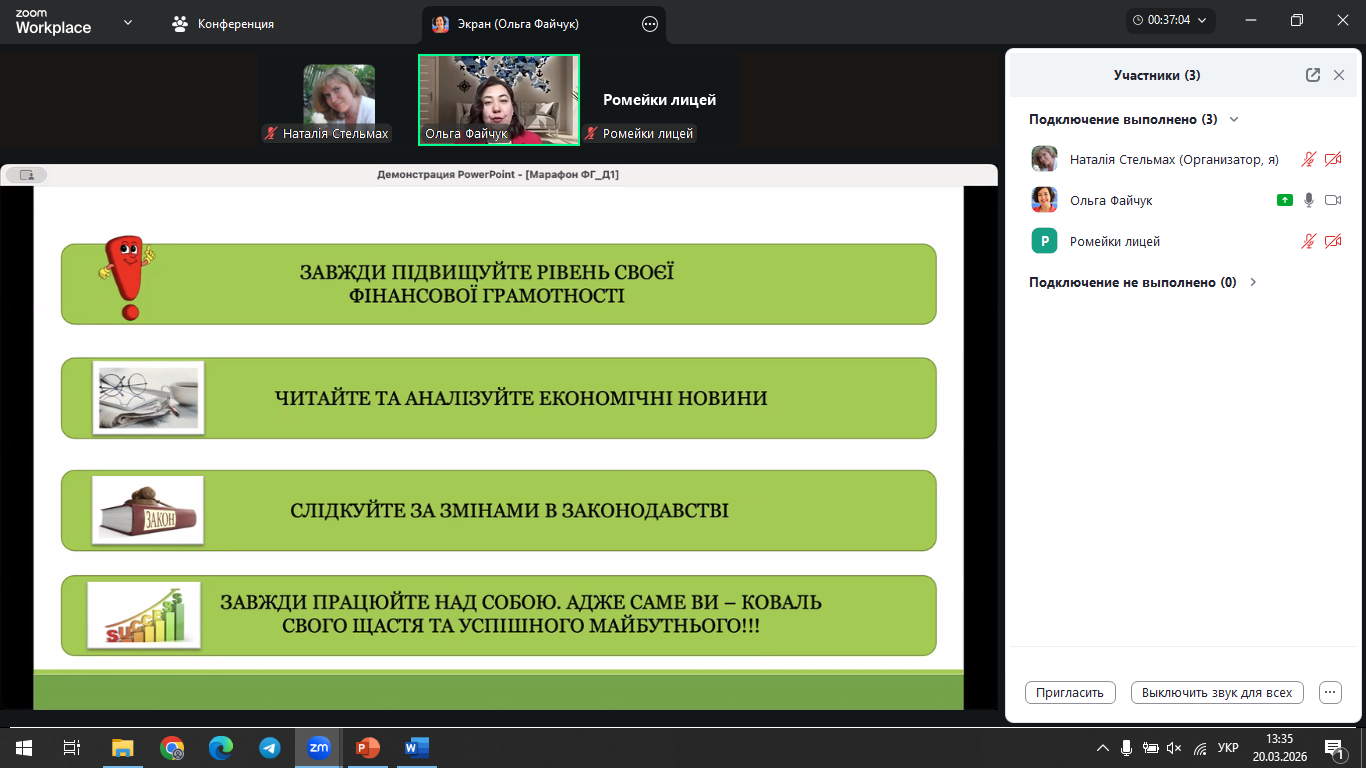Click the slide text СЛІДКУЙТЕ ЗА ЗМІНАМИ В ЗАКОНОДАВСТВІ
The height and width of the screenshot is (768, 1366).
(x=509, y=510)
